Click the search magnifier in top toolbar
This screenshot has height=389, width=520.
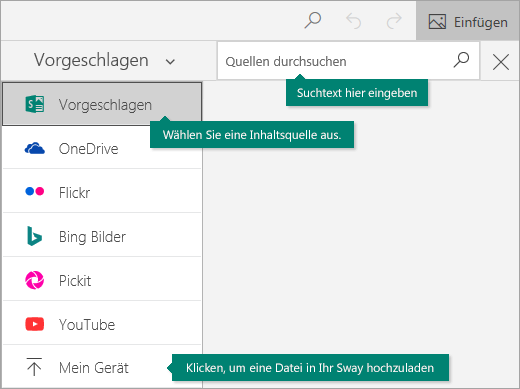[313, 21]
